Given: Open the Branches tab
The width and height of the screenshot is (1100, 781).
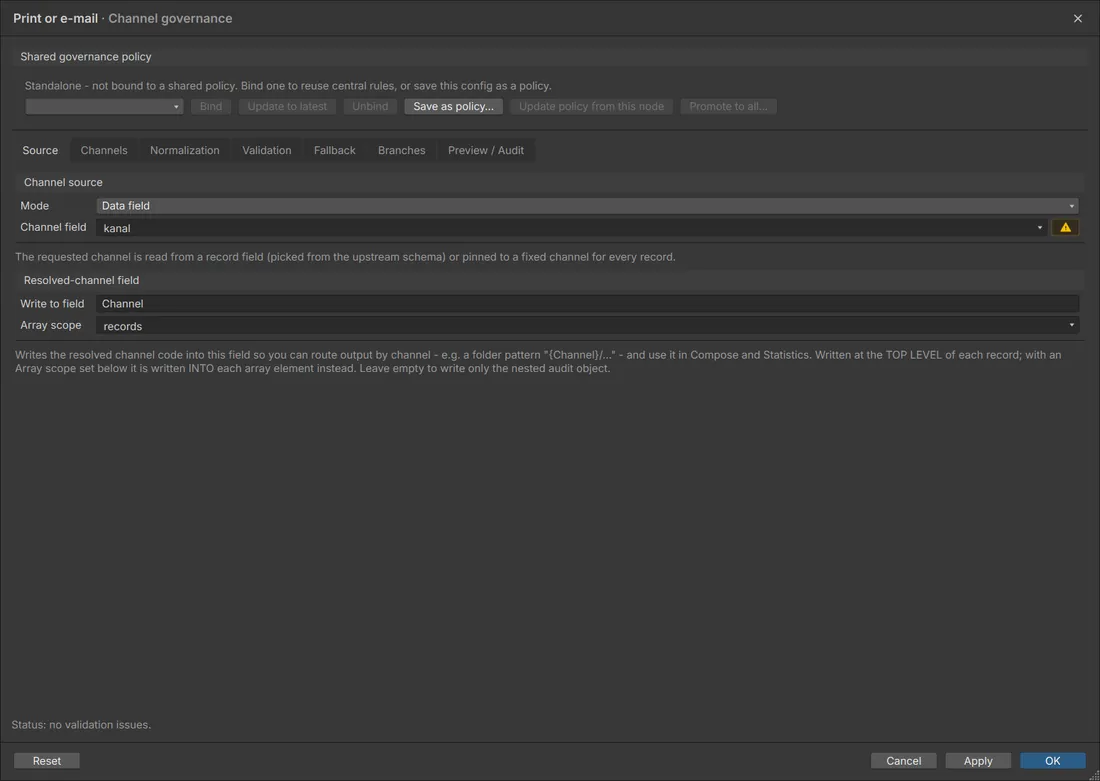Looking at the screenshot, I should (401, 150).
